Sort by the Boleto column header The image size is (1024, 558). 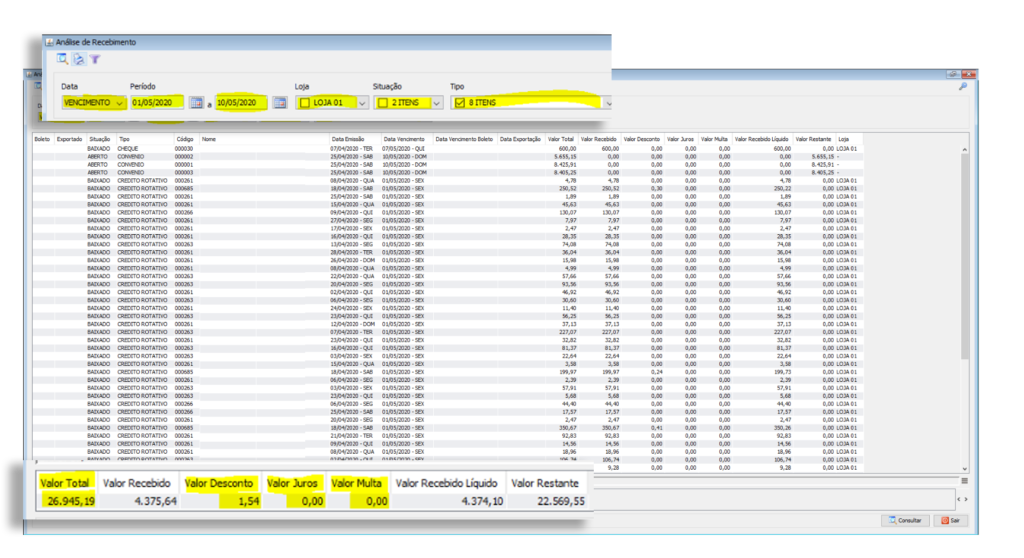[42, 139]
